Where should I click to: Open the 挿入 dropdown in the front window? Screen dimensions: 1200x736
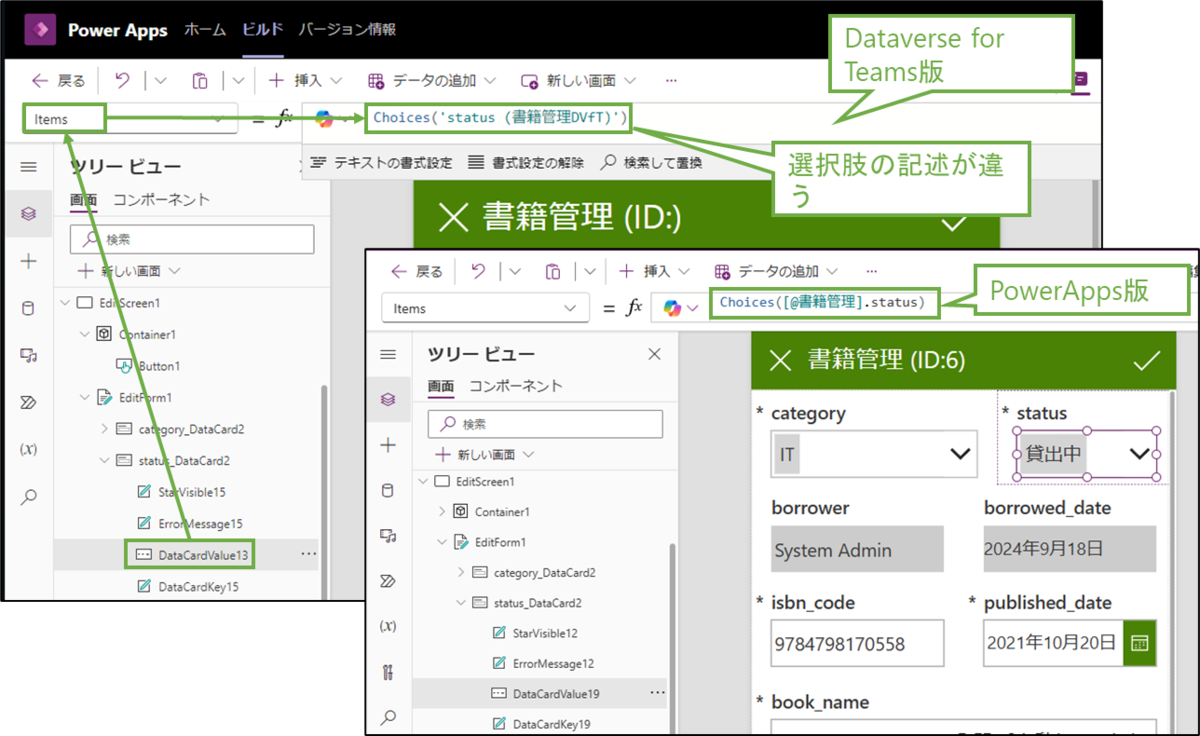click(x=653, y=271)
